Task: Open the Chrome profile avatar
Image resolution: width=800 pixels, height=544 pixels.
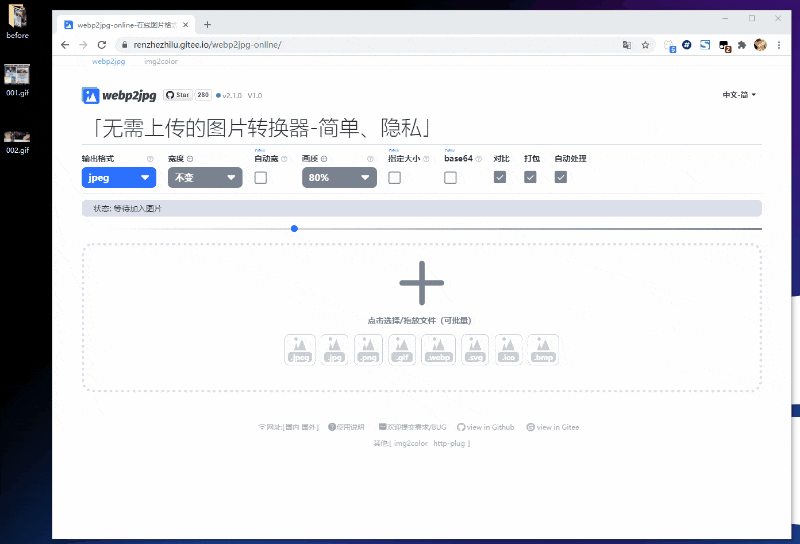Action: point(760,45)
